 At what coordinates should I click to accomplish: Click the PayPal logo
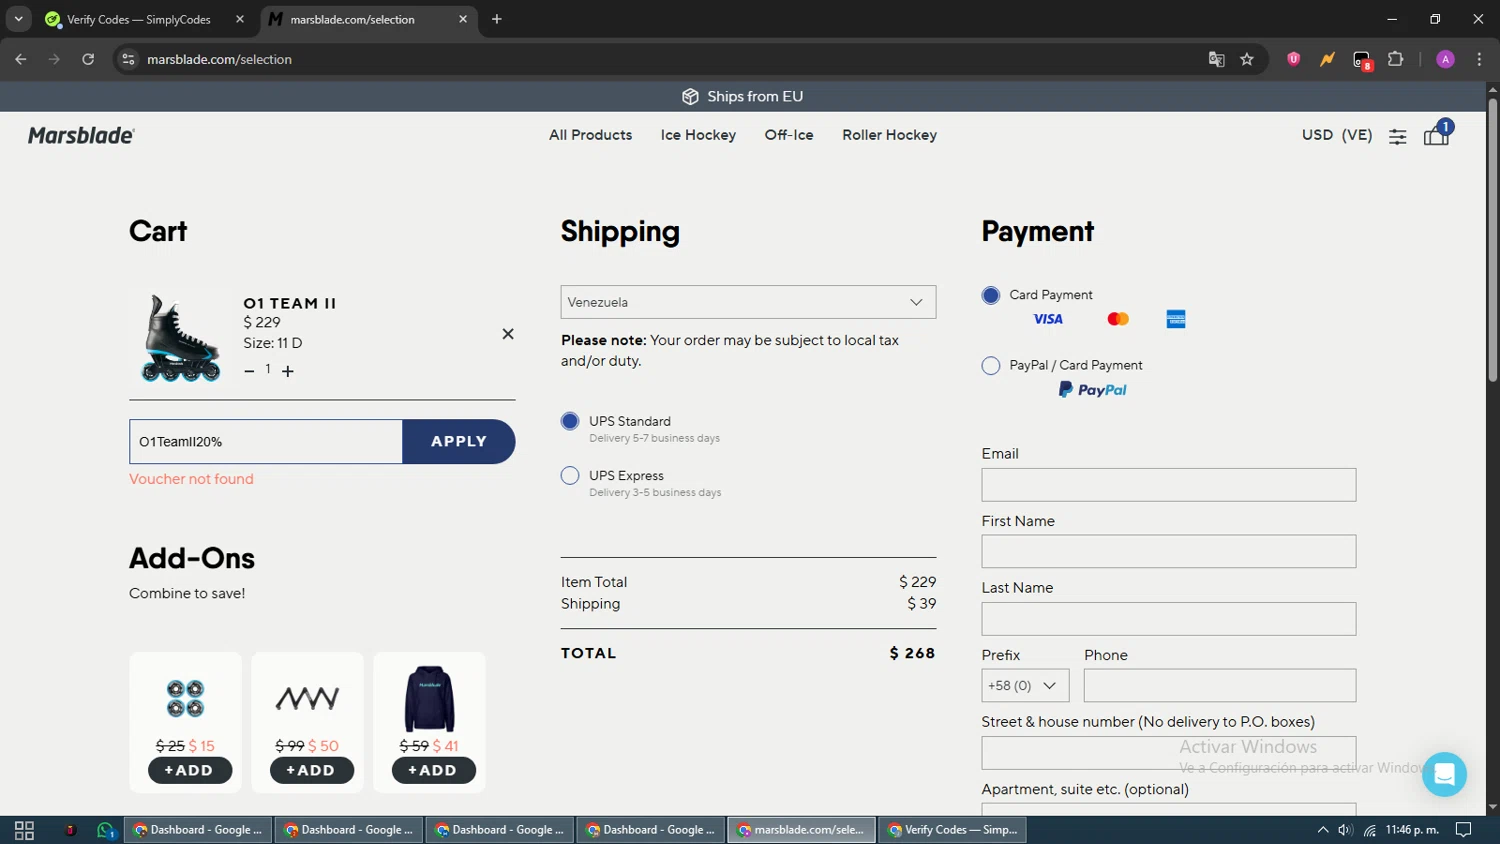click(1092, 390)
